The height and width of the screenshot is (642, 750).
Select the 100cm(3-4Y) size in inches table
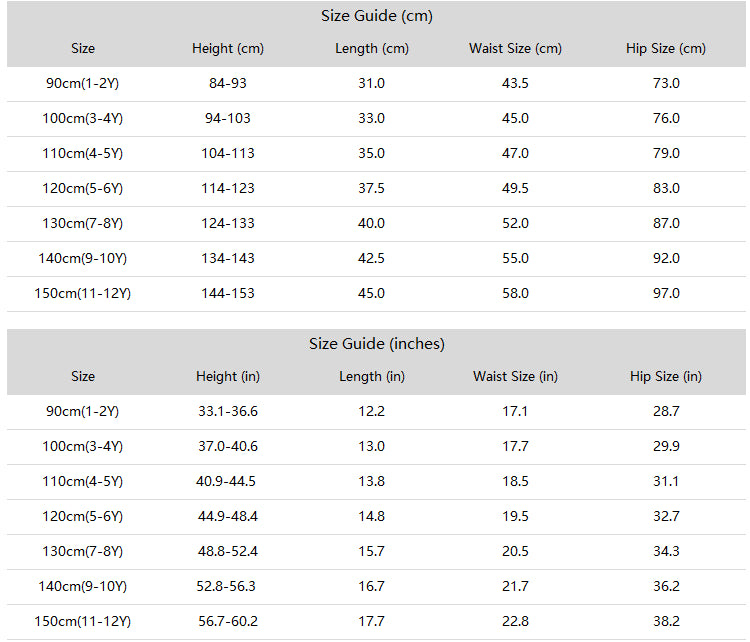[82, 446]
